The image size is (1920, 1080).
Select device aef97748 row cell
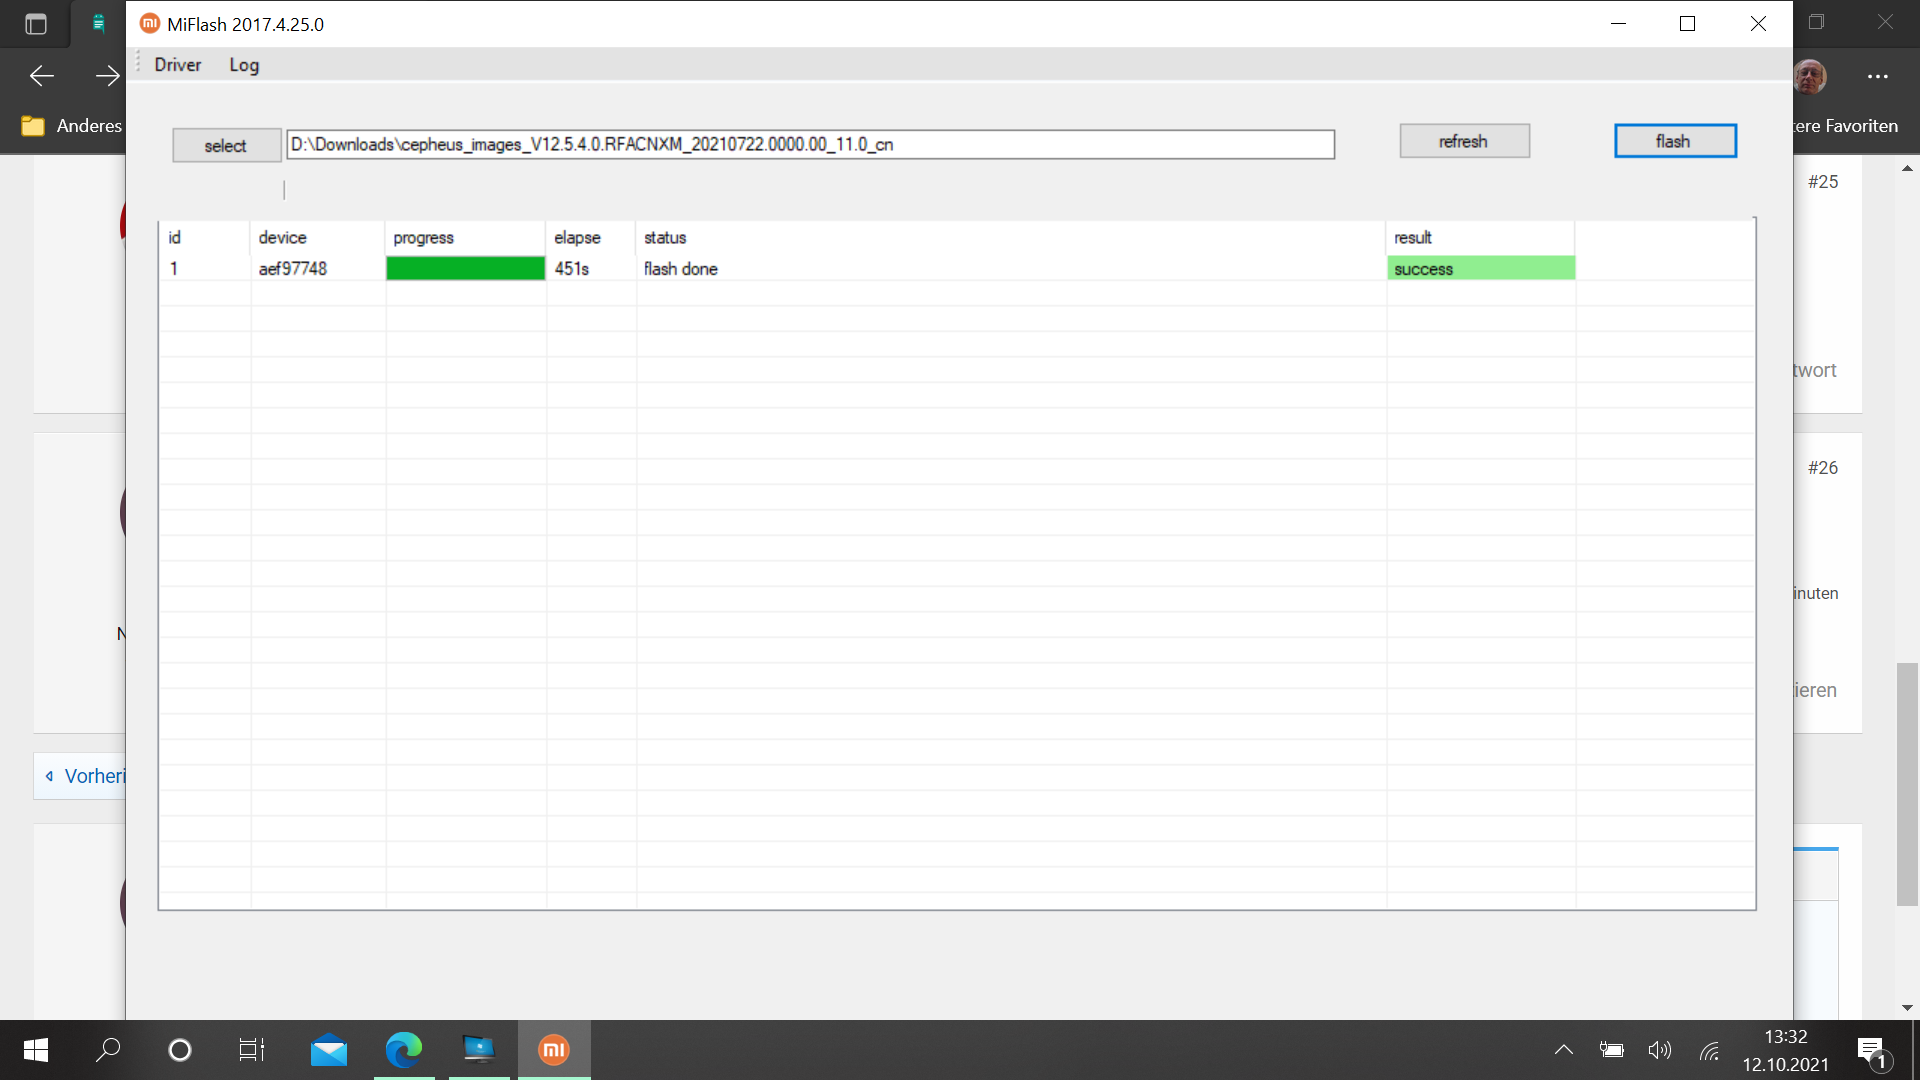pyautogui.click(x=318, y=268)
